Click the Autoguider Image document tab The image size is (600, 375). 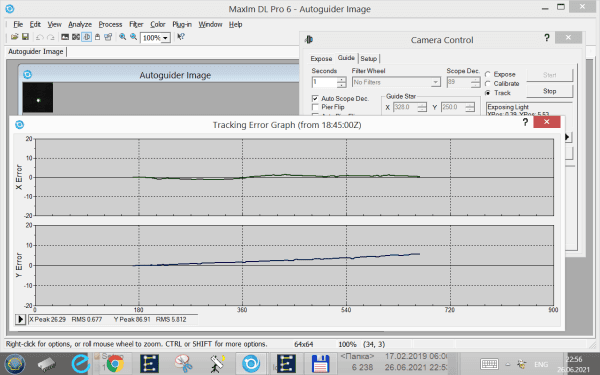pos(36,51)
